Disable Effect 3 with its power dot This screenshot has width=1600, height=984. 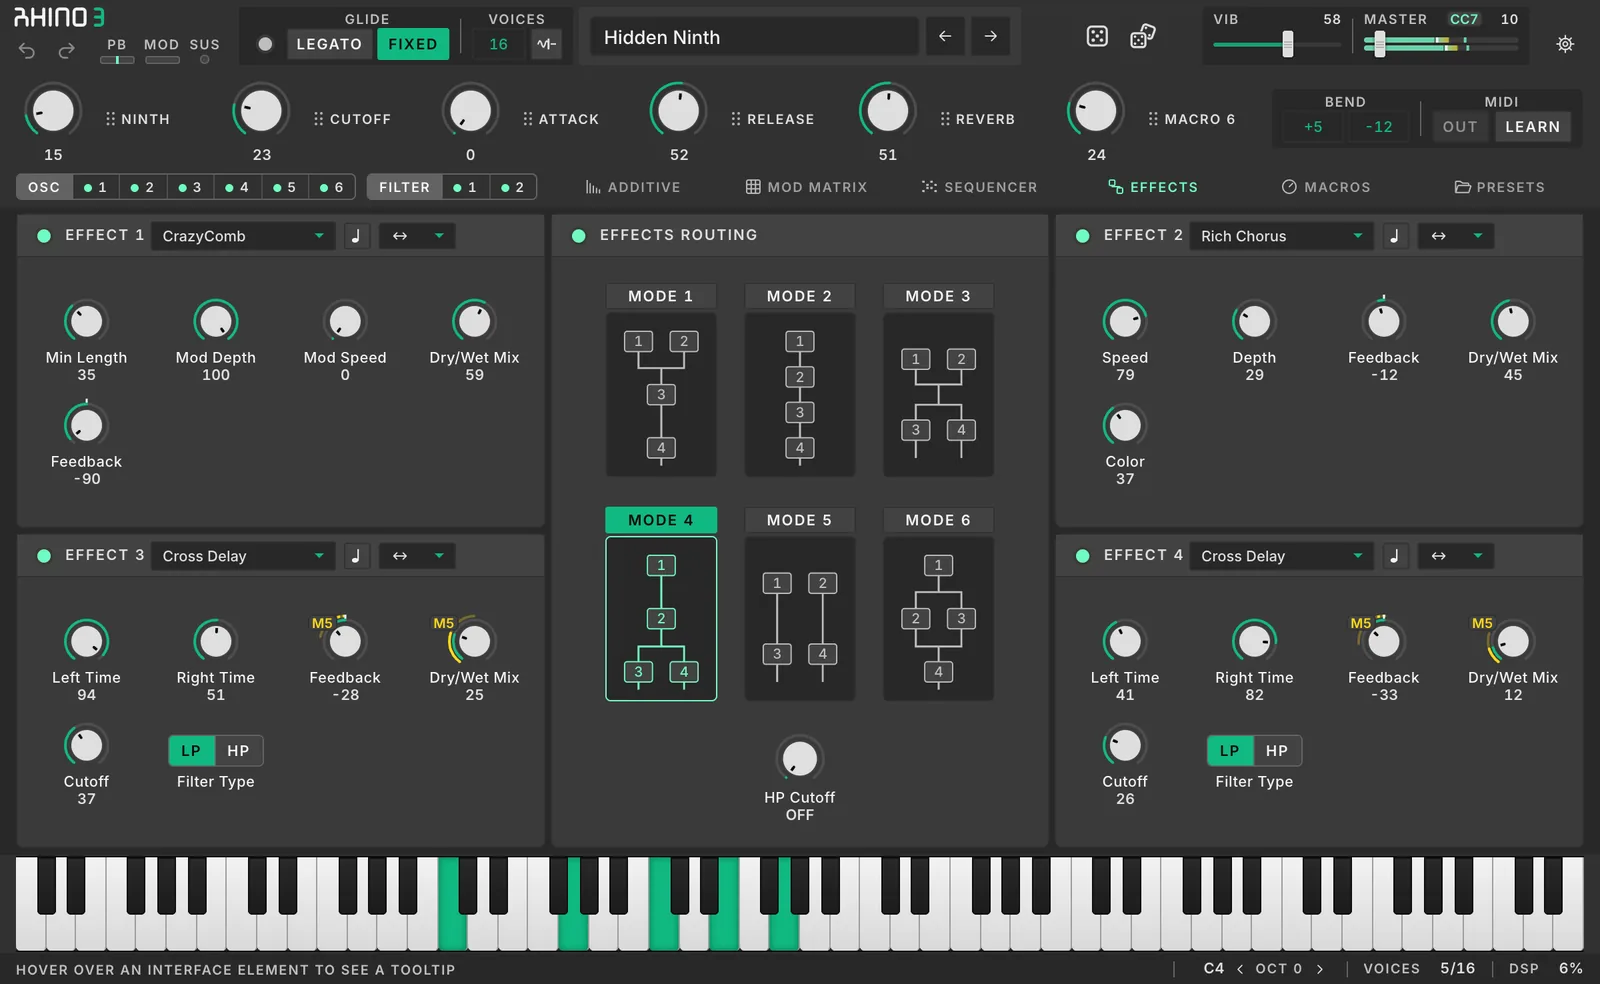(x=44, y=556)
